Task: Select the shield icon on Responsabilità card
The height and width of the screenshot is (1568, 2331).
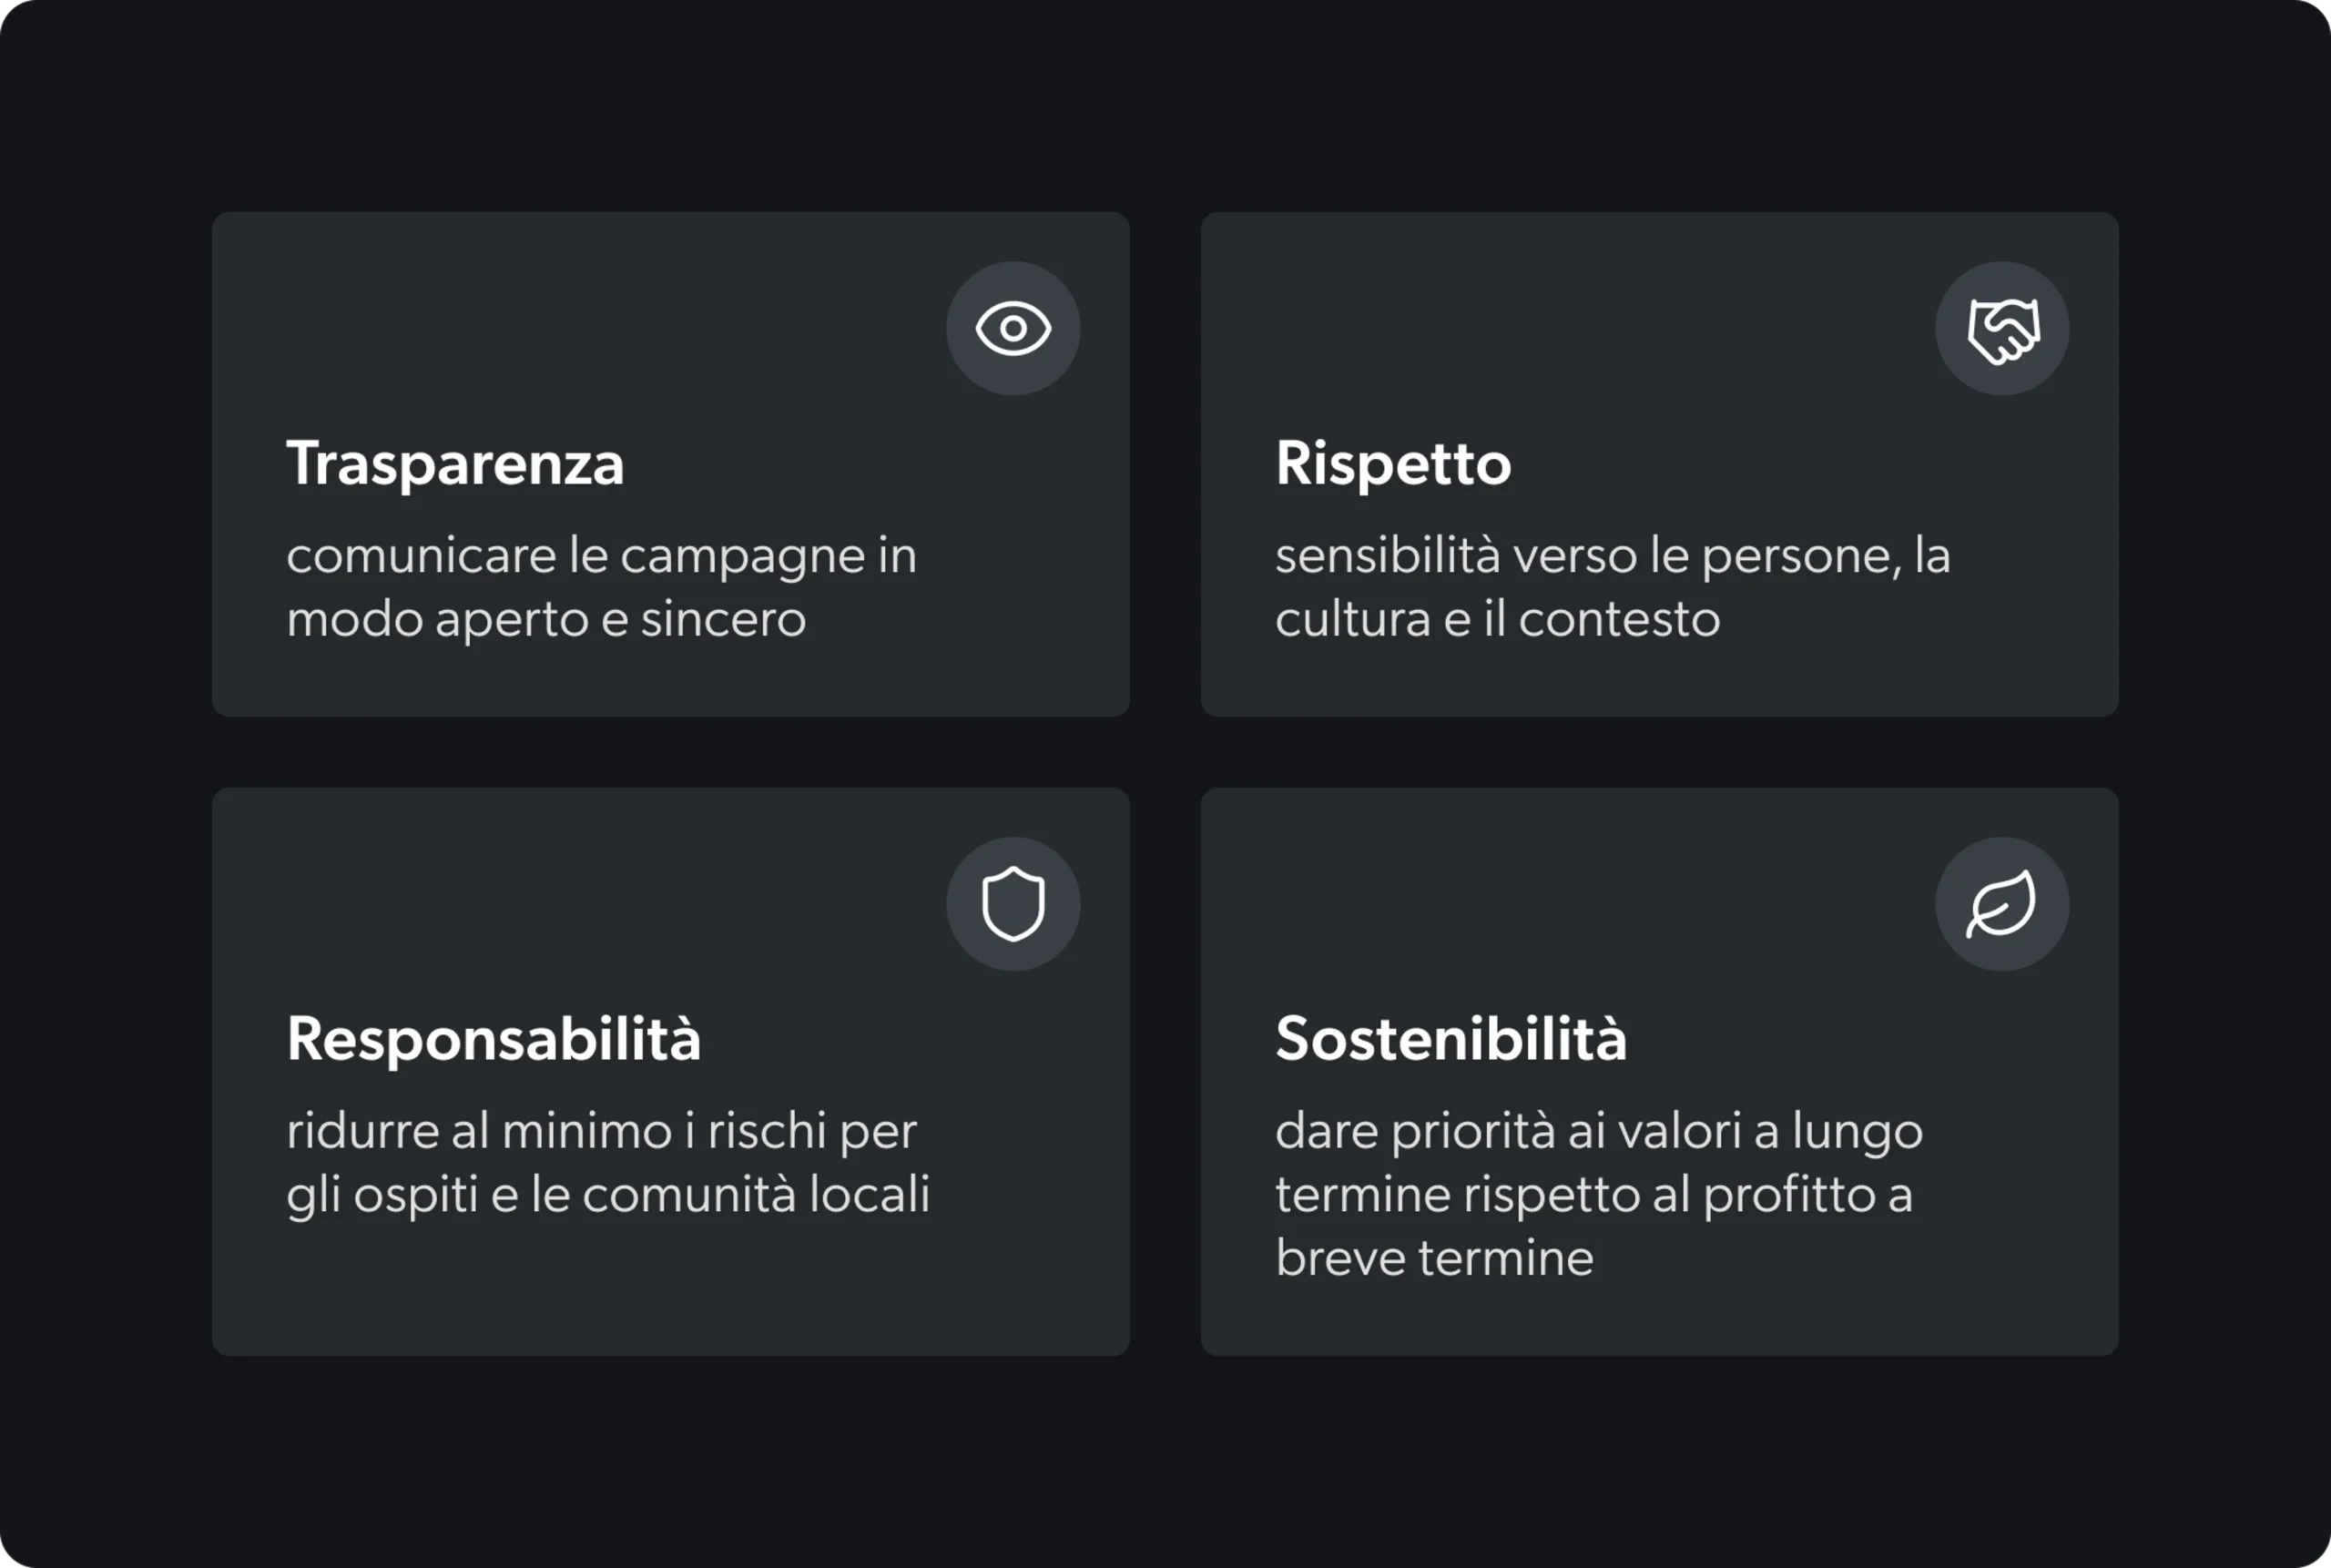Action: point(1013,904)
